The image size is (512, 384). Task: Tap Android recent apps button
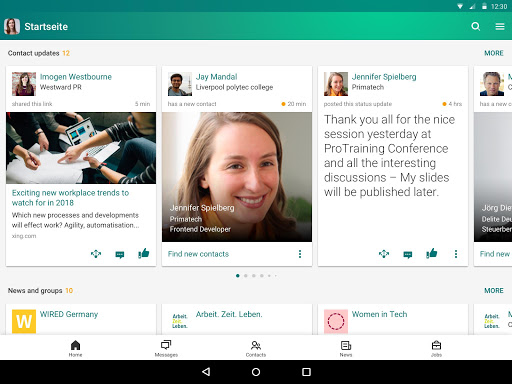(306, 372)
